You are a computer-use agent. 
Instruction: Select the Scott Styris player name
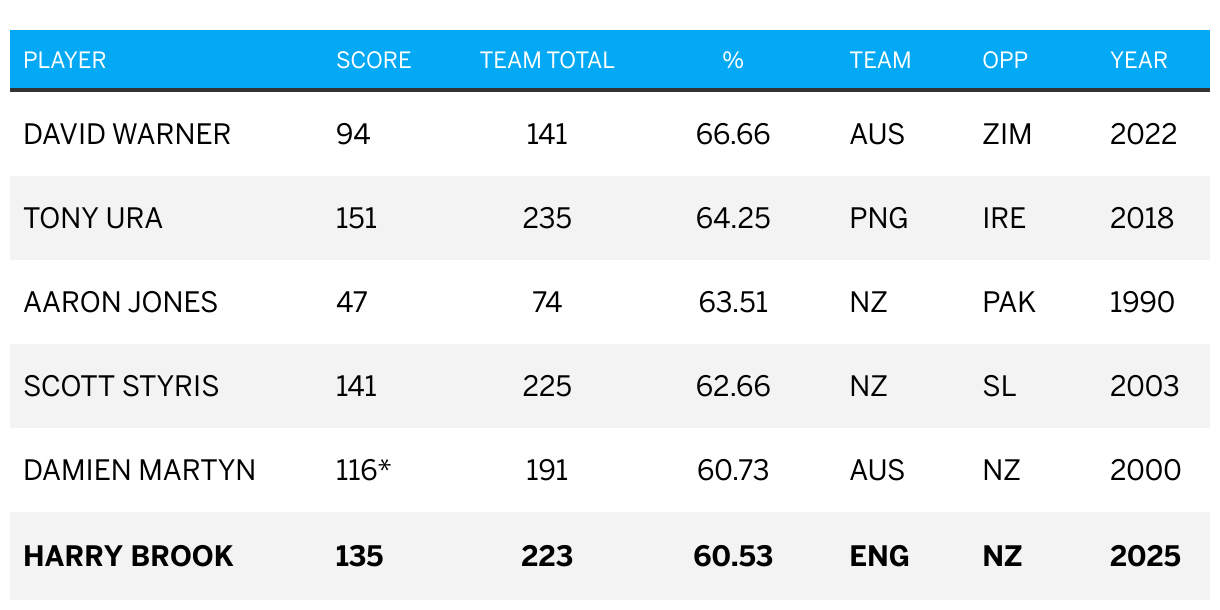[x=121, y=386]
